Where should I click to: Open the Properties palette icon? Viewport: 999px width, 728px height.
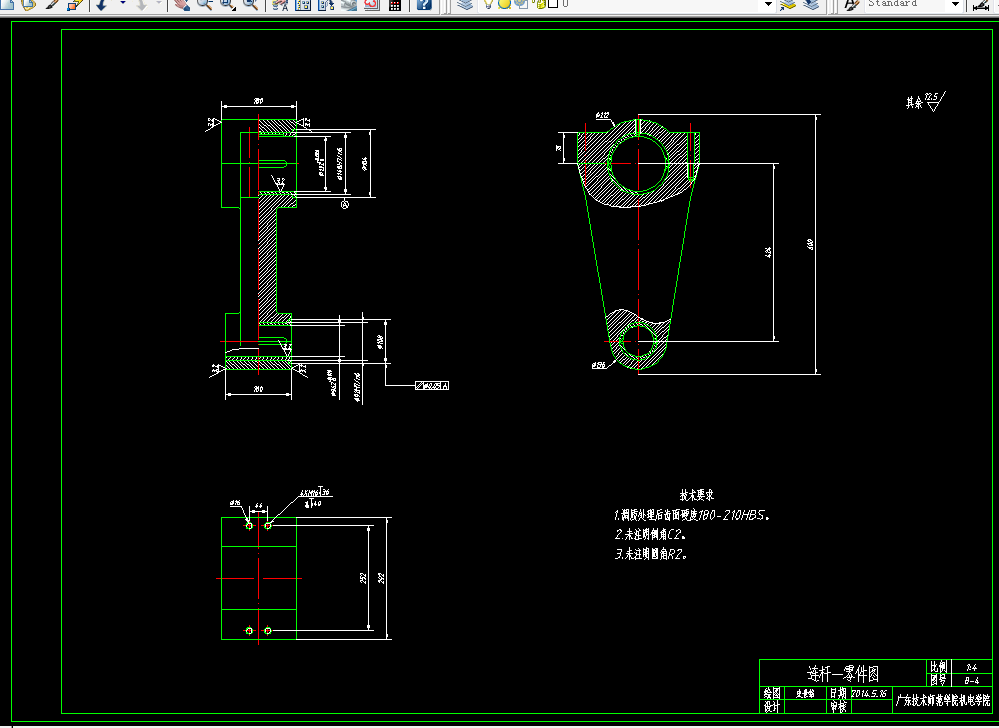pos(280,5)
